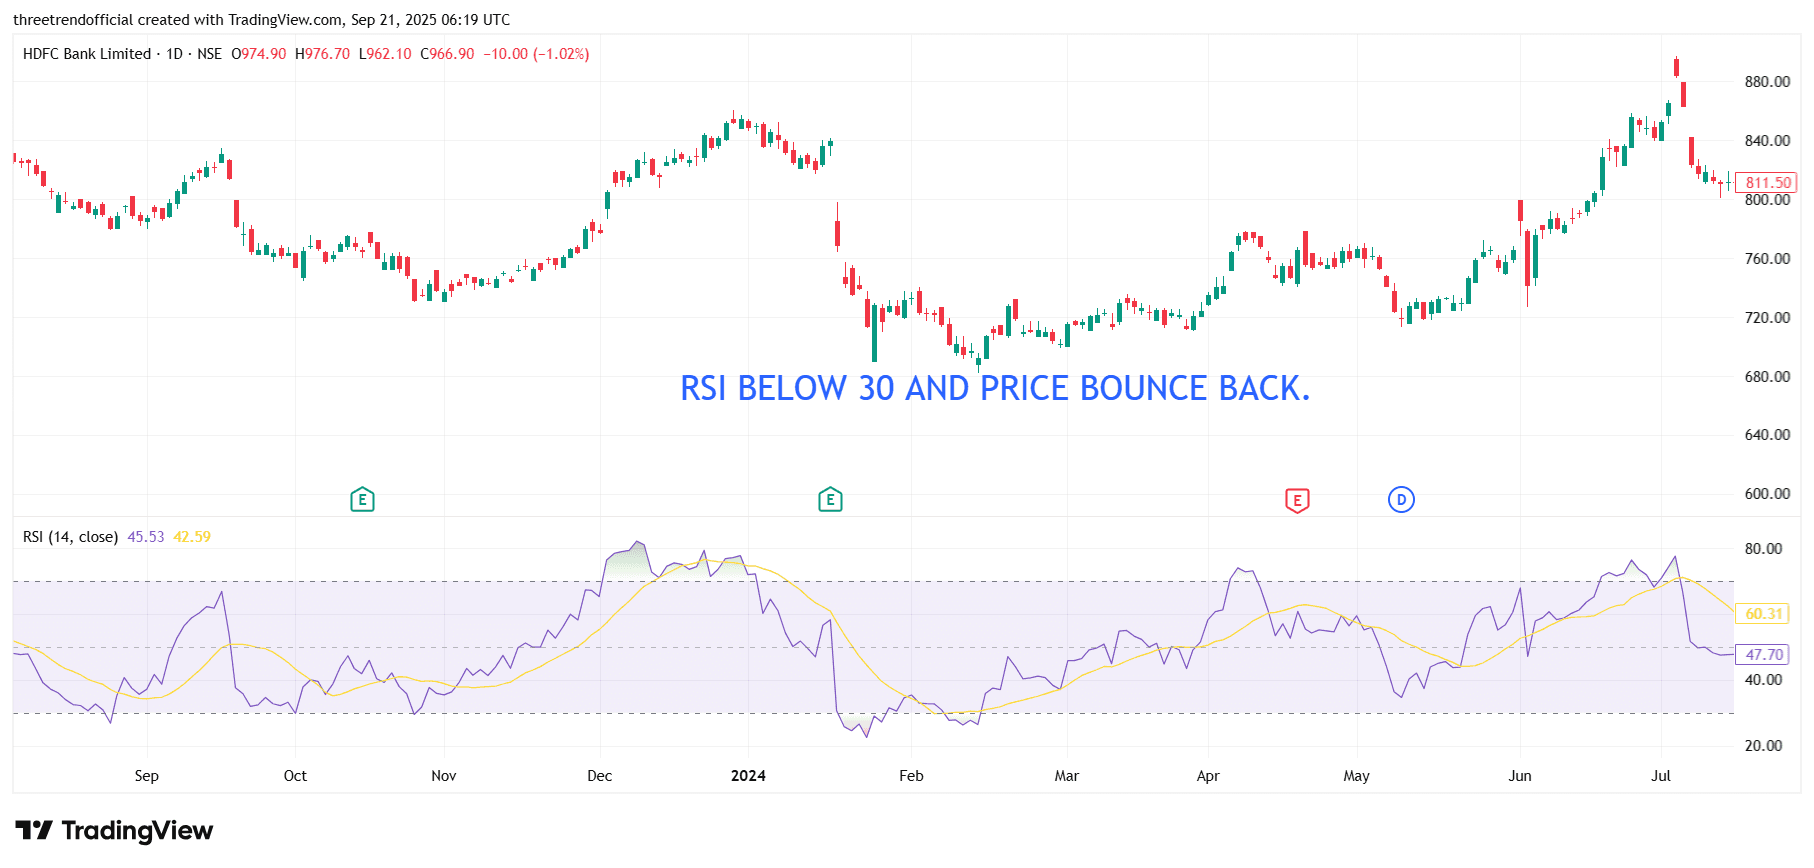Click the HDFC Bank Limited symbol title

(87, 54)
